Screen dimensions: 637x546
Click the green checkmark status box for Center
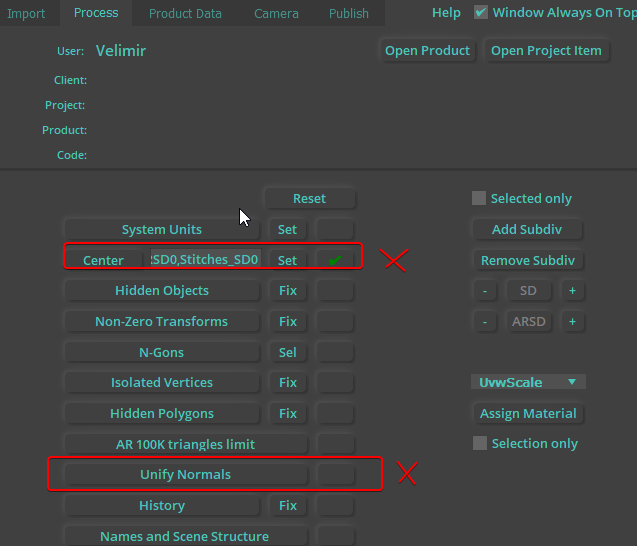click(x=335, y=260)
